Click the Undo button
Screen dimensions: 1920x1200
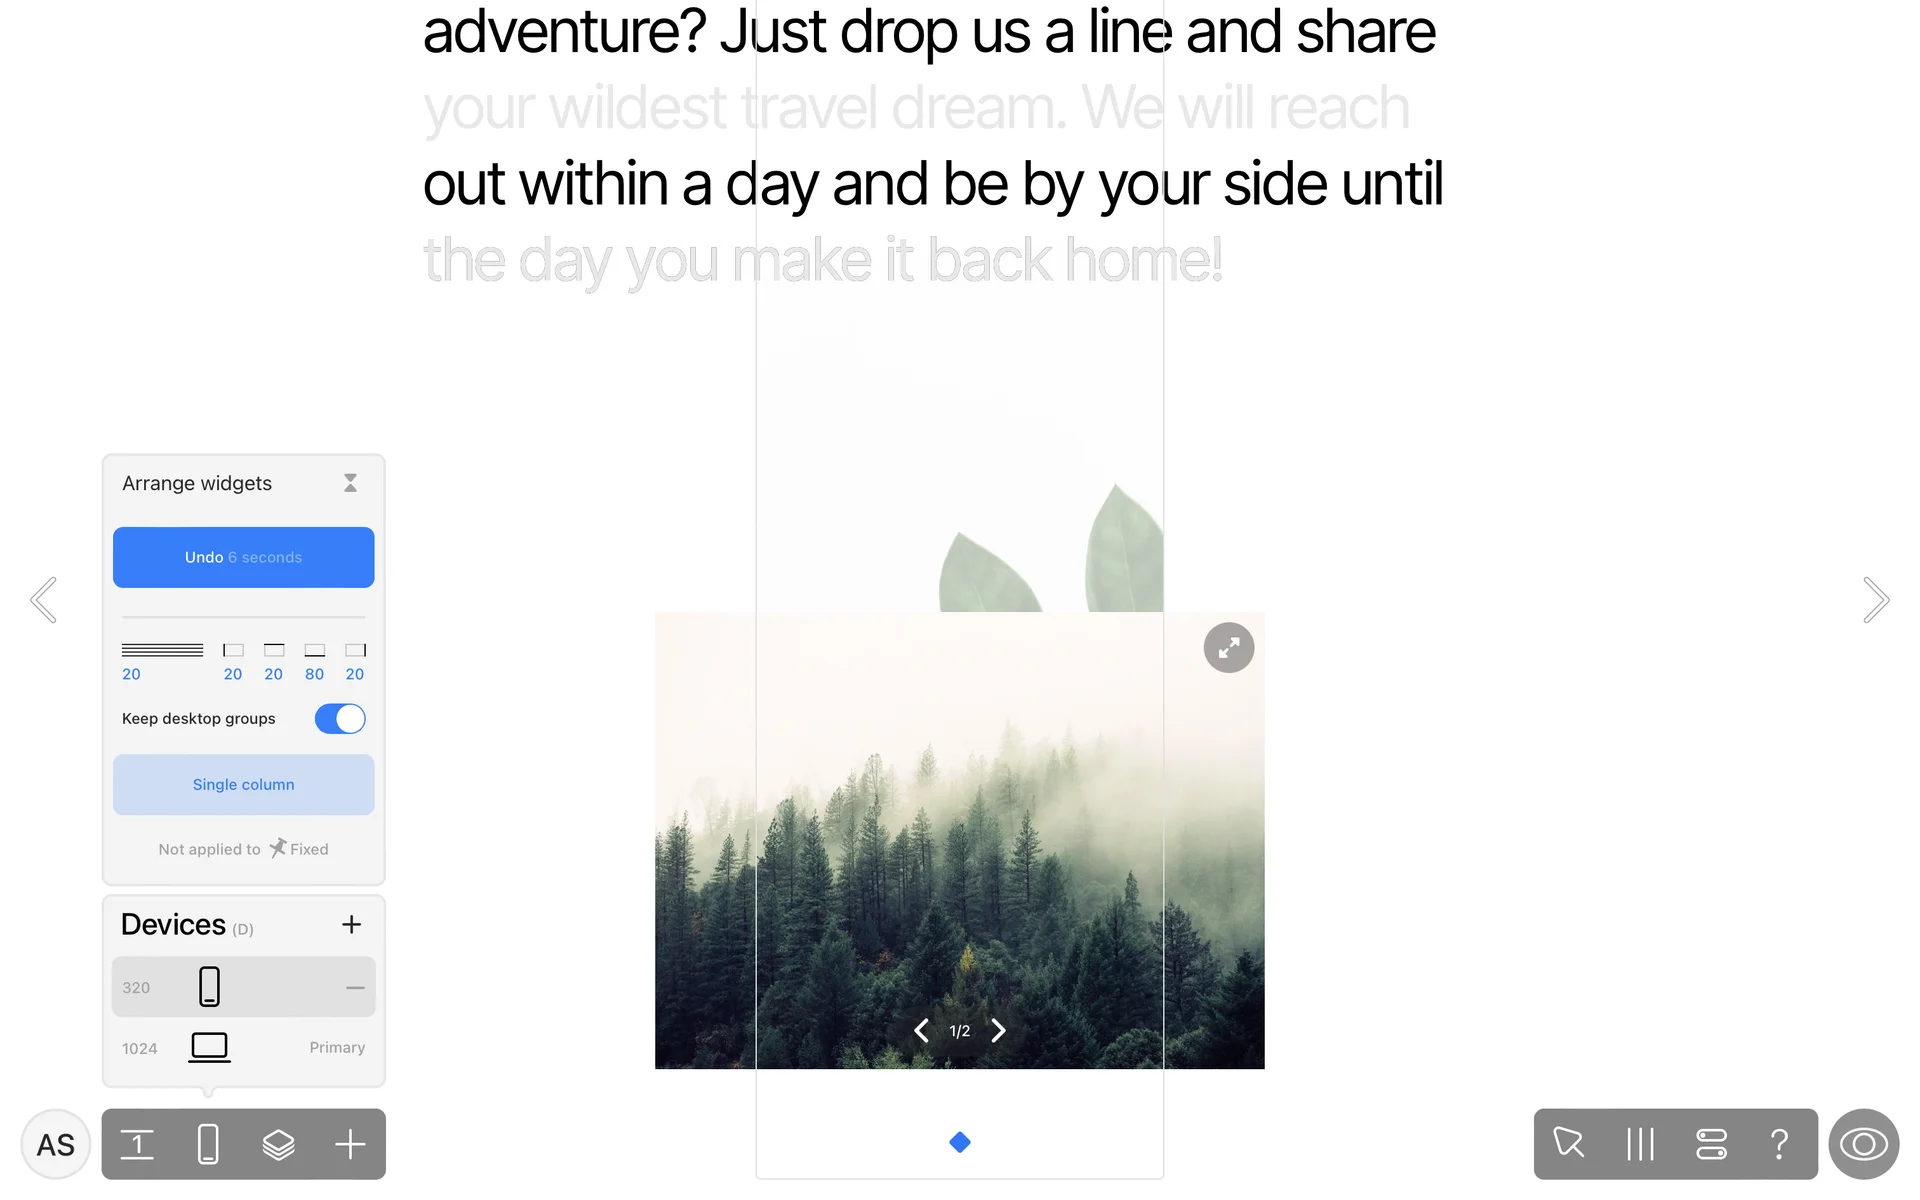(x=244, y=557)
